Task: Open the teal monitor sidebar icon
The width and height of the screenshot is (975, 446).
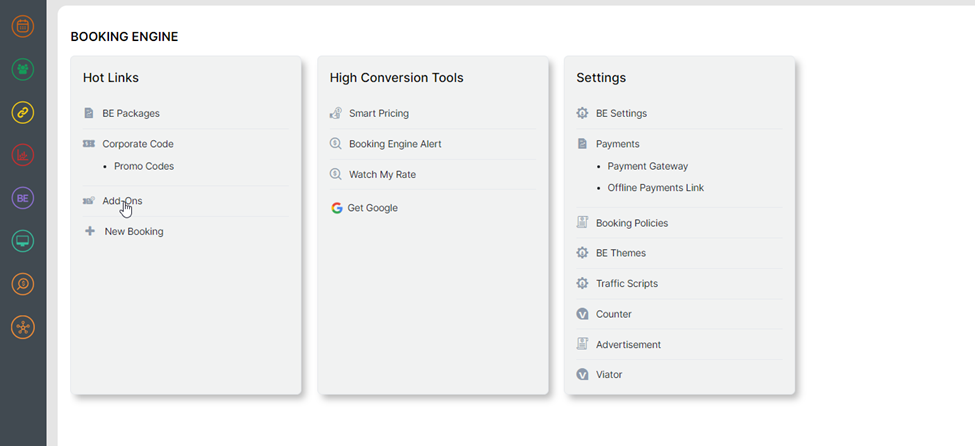Action: pyautogui.click(x=23, y=241)
